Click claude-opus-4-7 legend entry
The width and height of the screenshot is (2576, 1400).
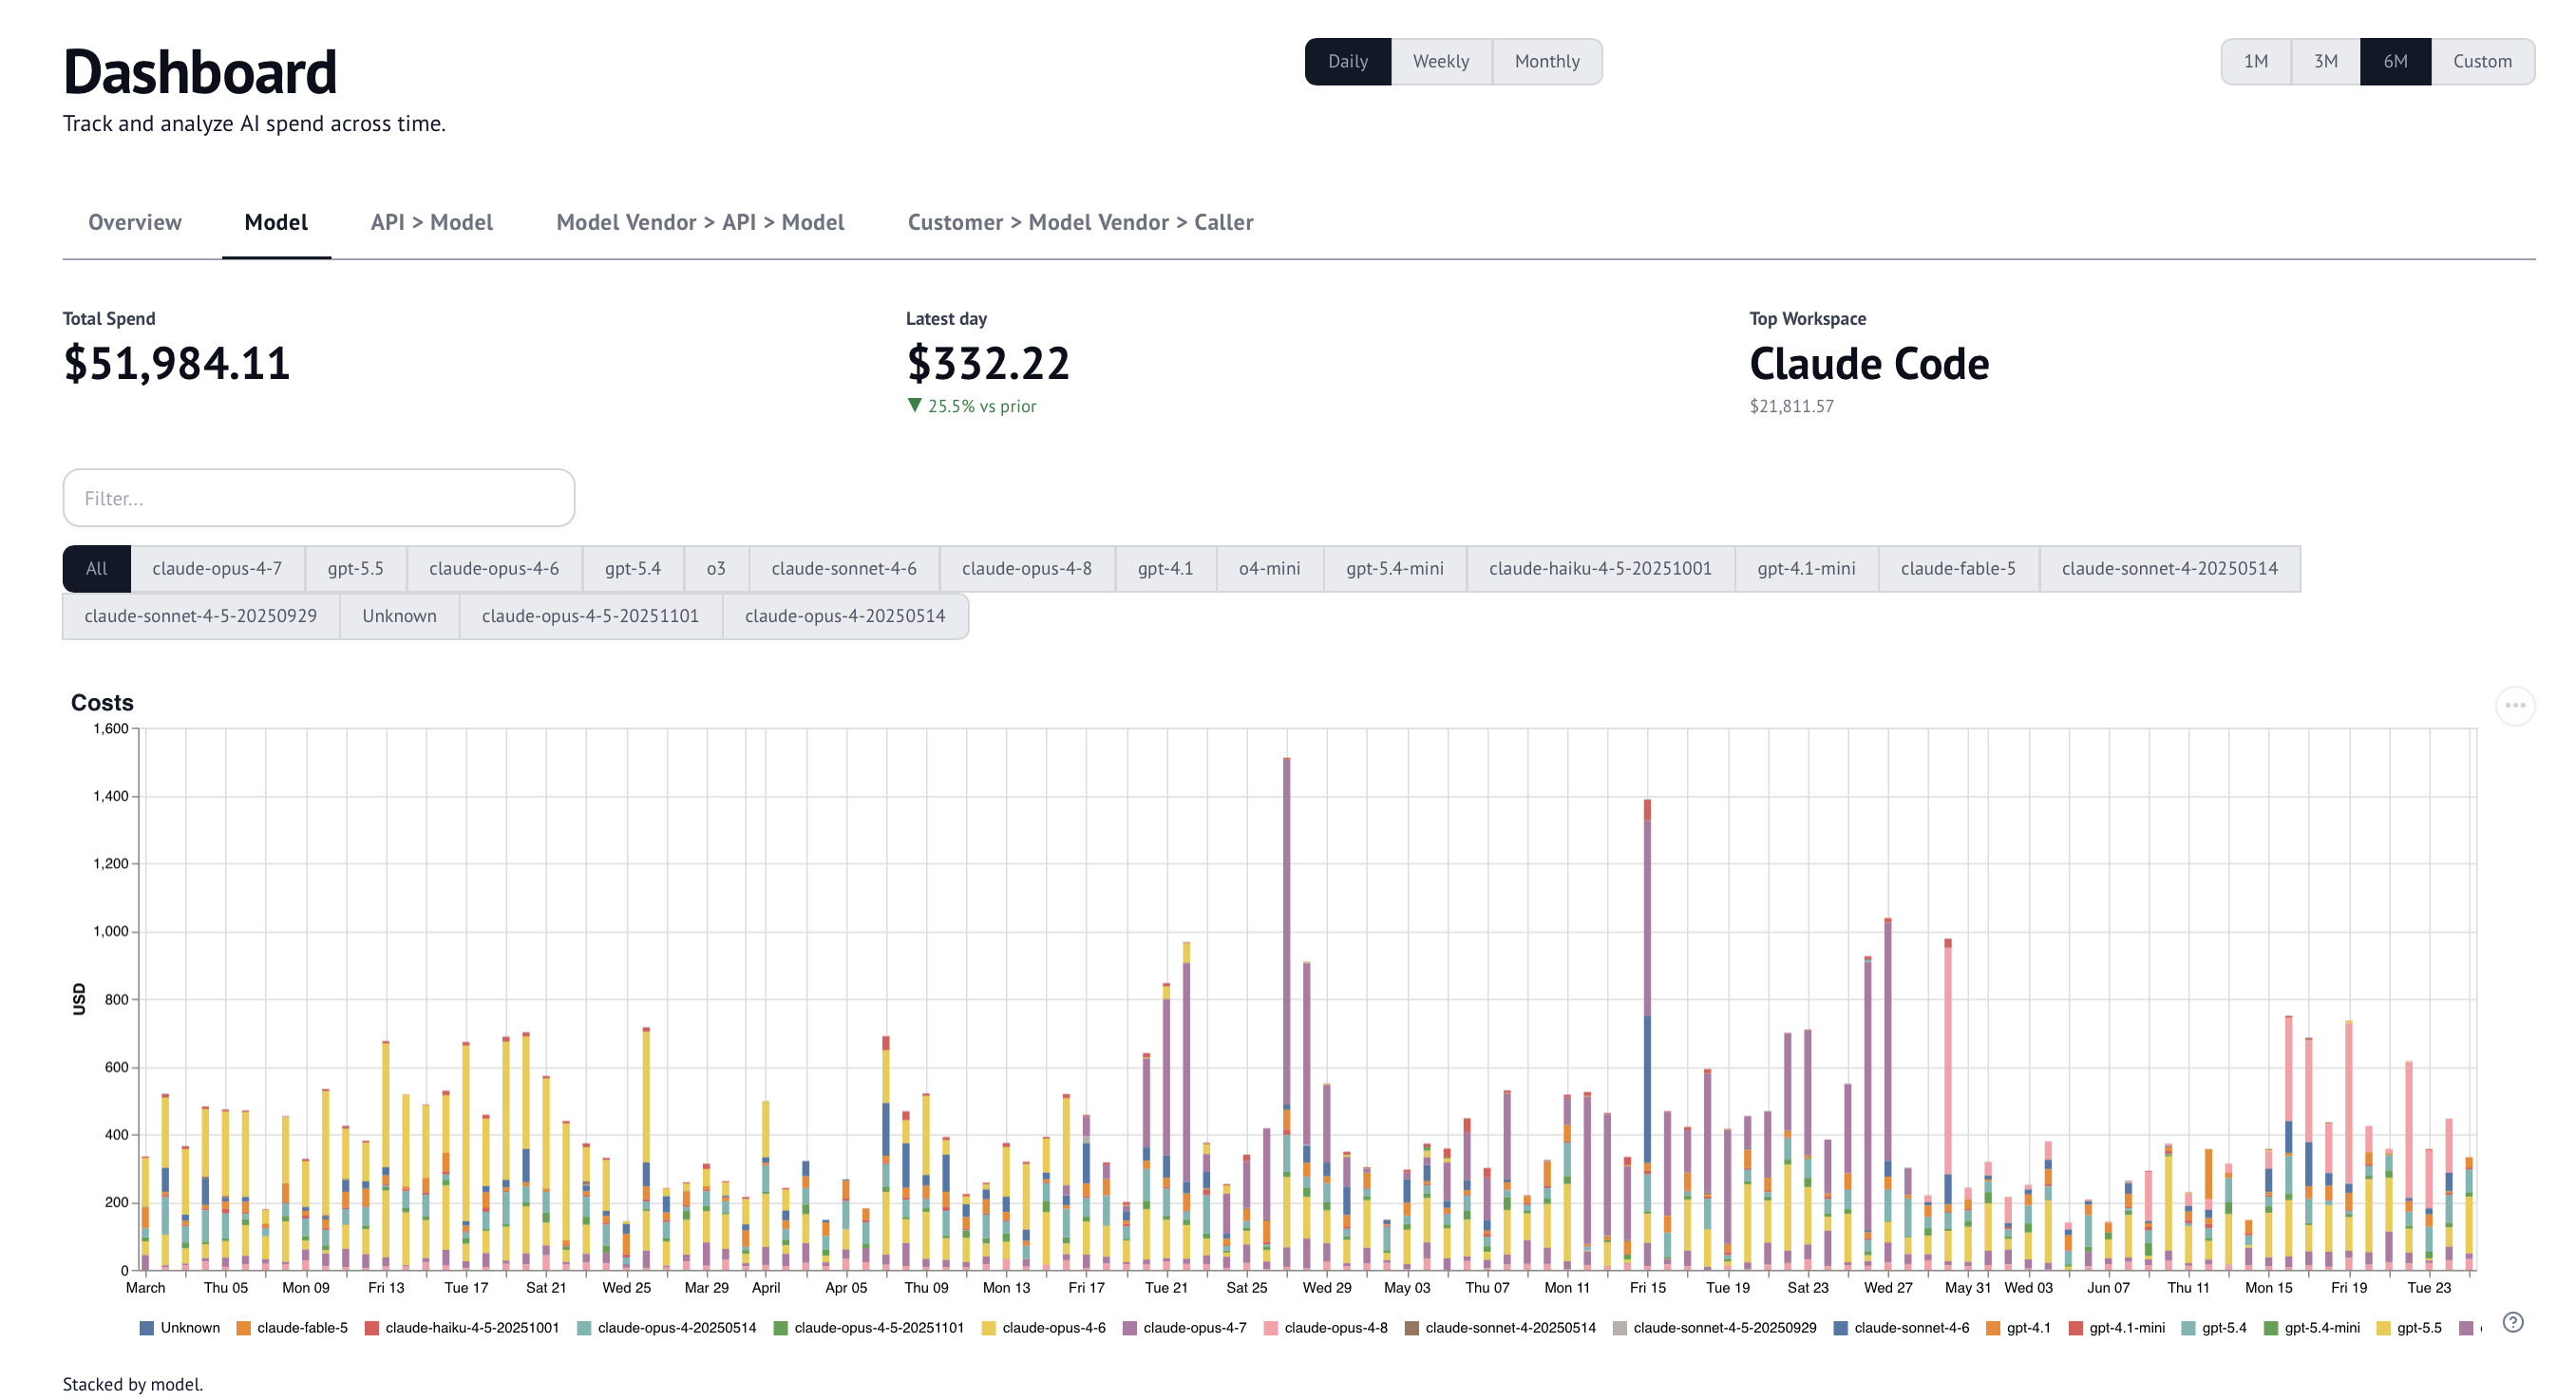pos(1185,1328)
